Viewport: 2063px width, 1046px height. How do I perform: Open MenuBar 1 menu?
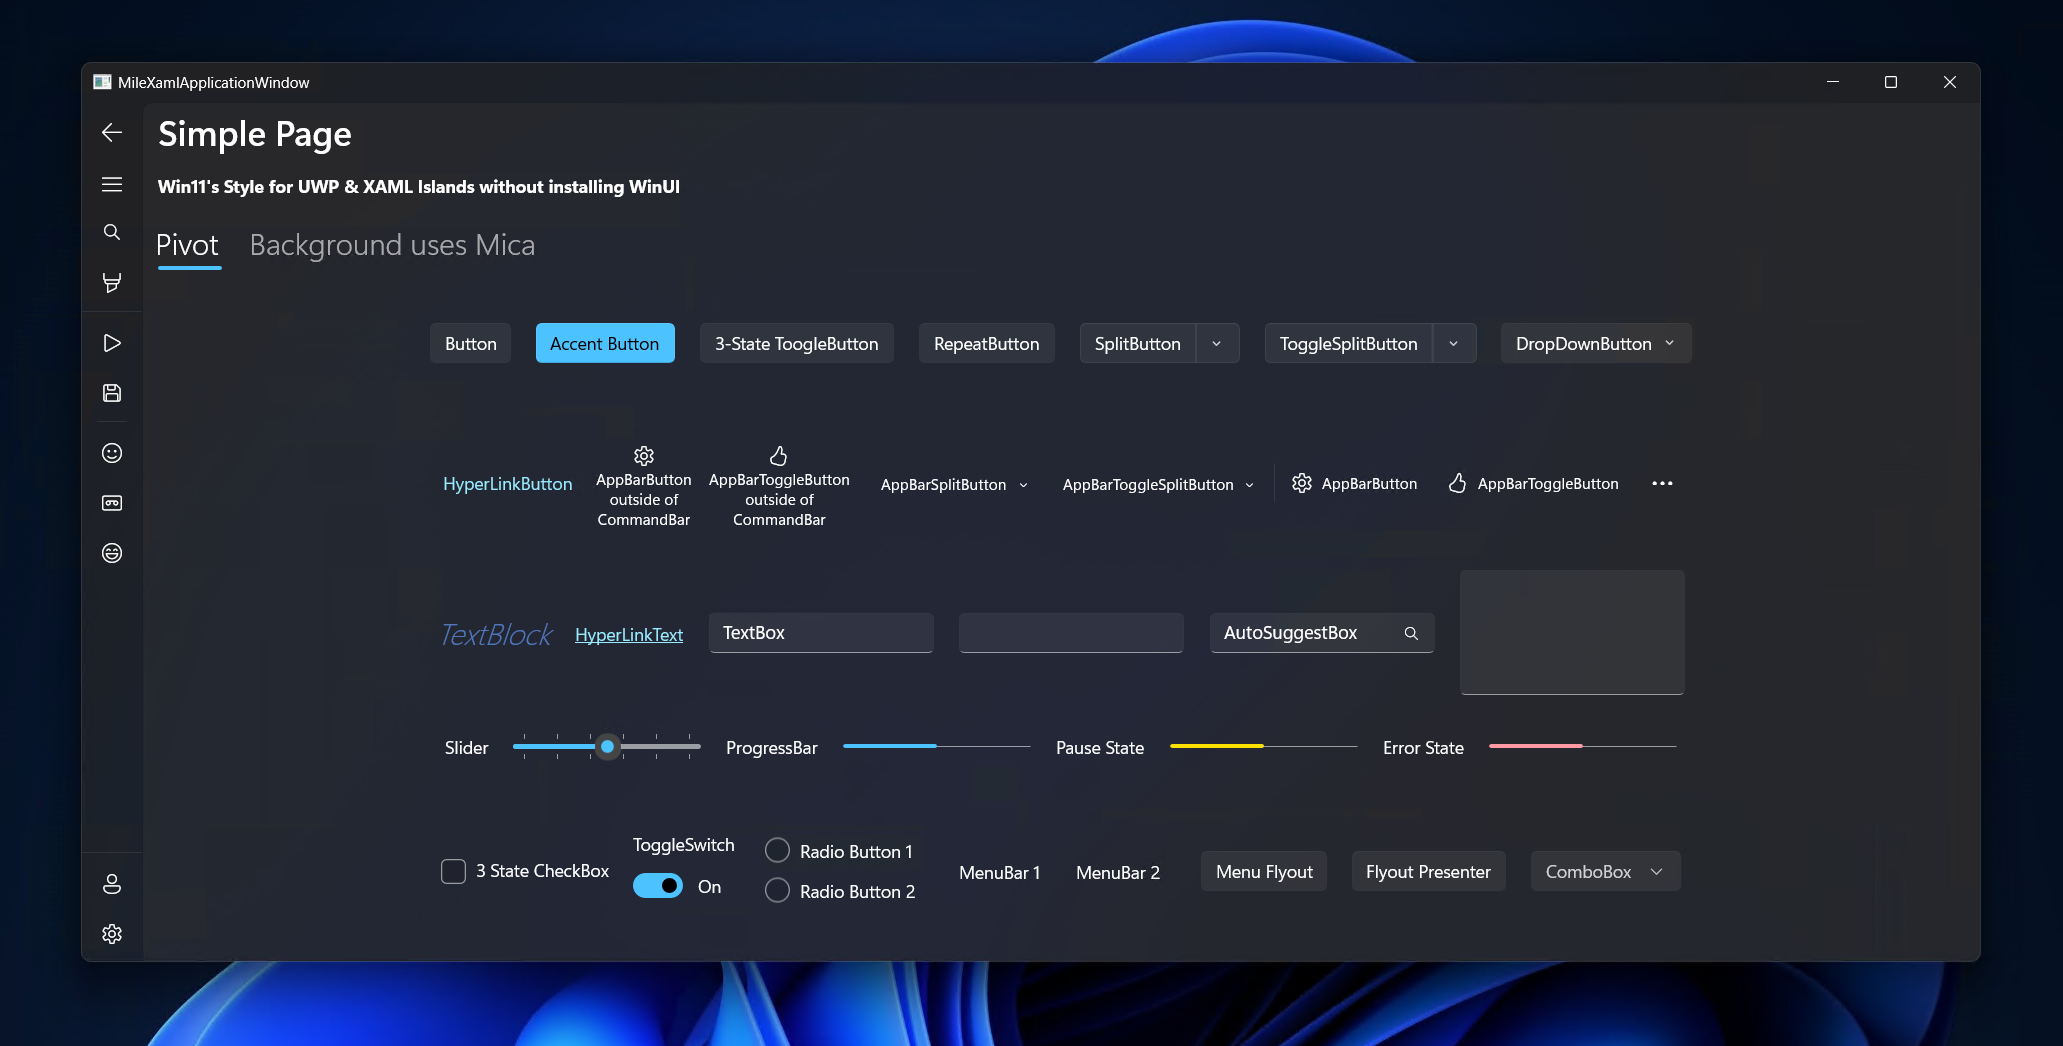(999, 872)
